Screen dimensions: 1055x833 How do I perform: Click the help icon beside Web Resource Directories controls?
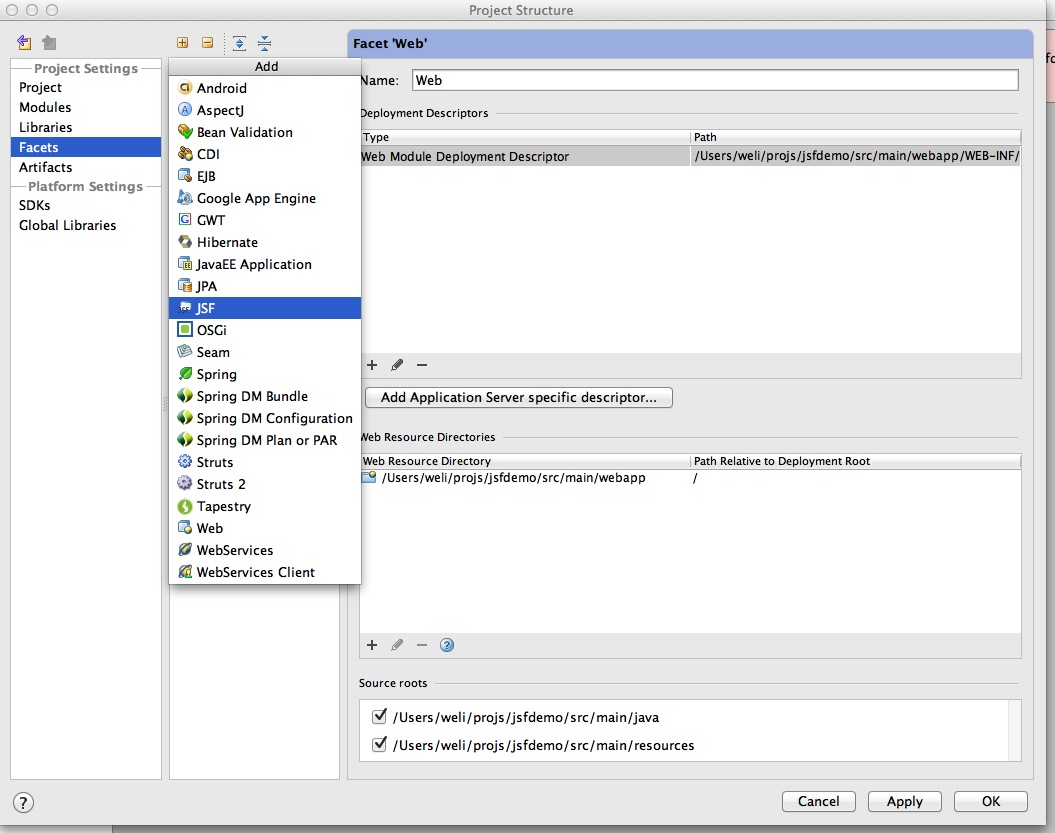pos(447,645)
